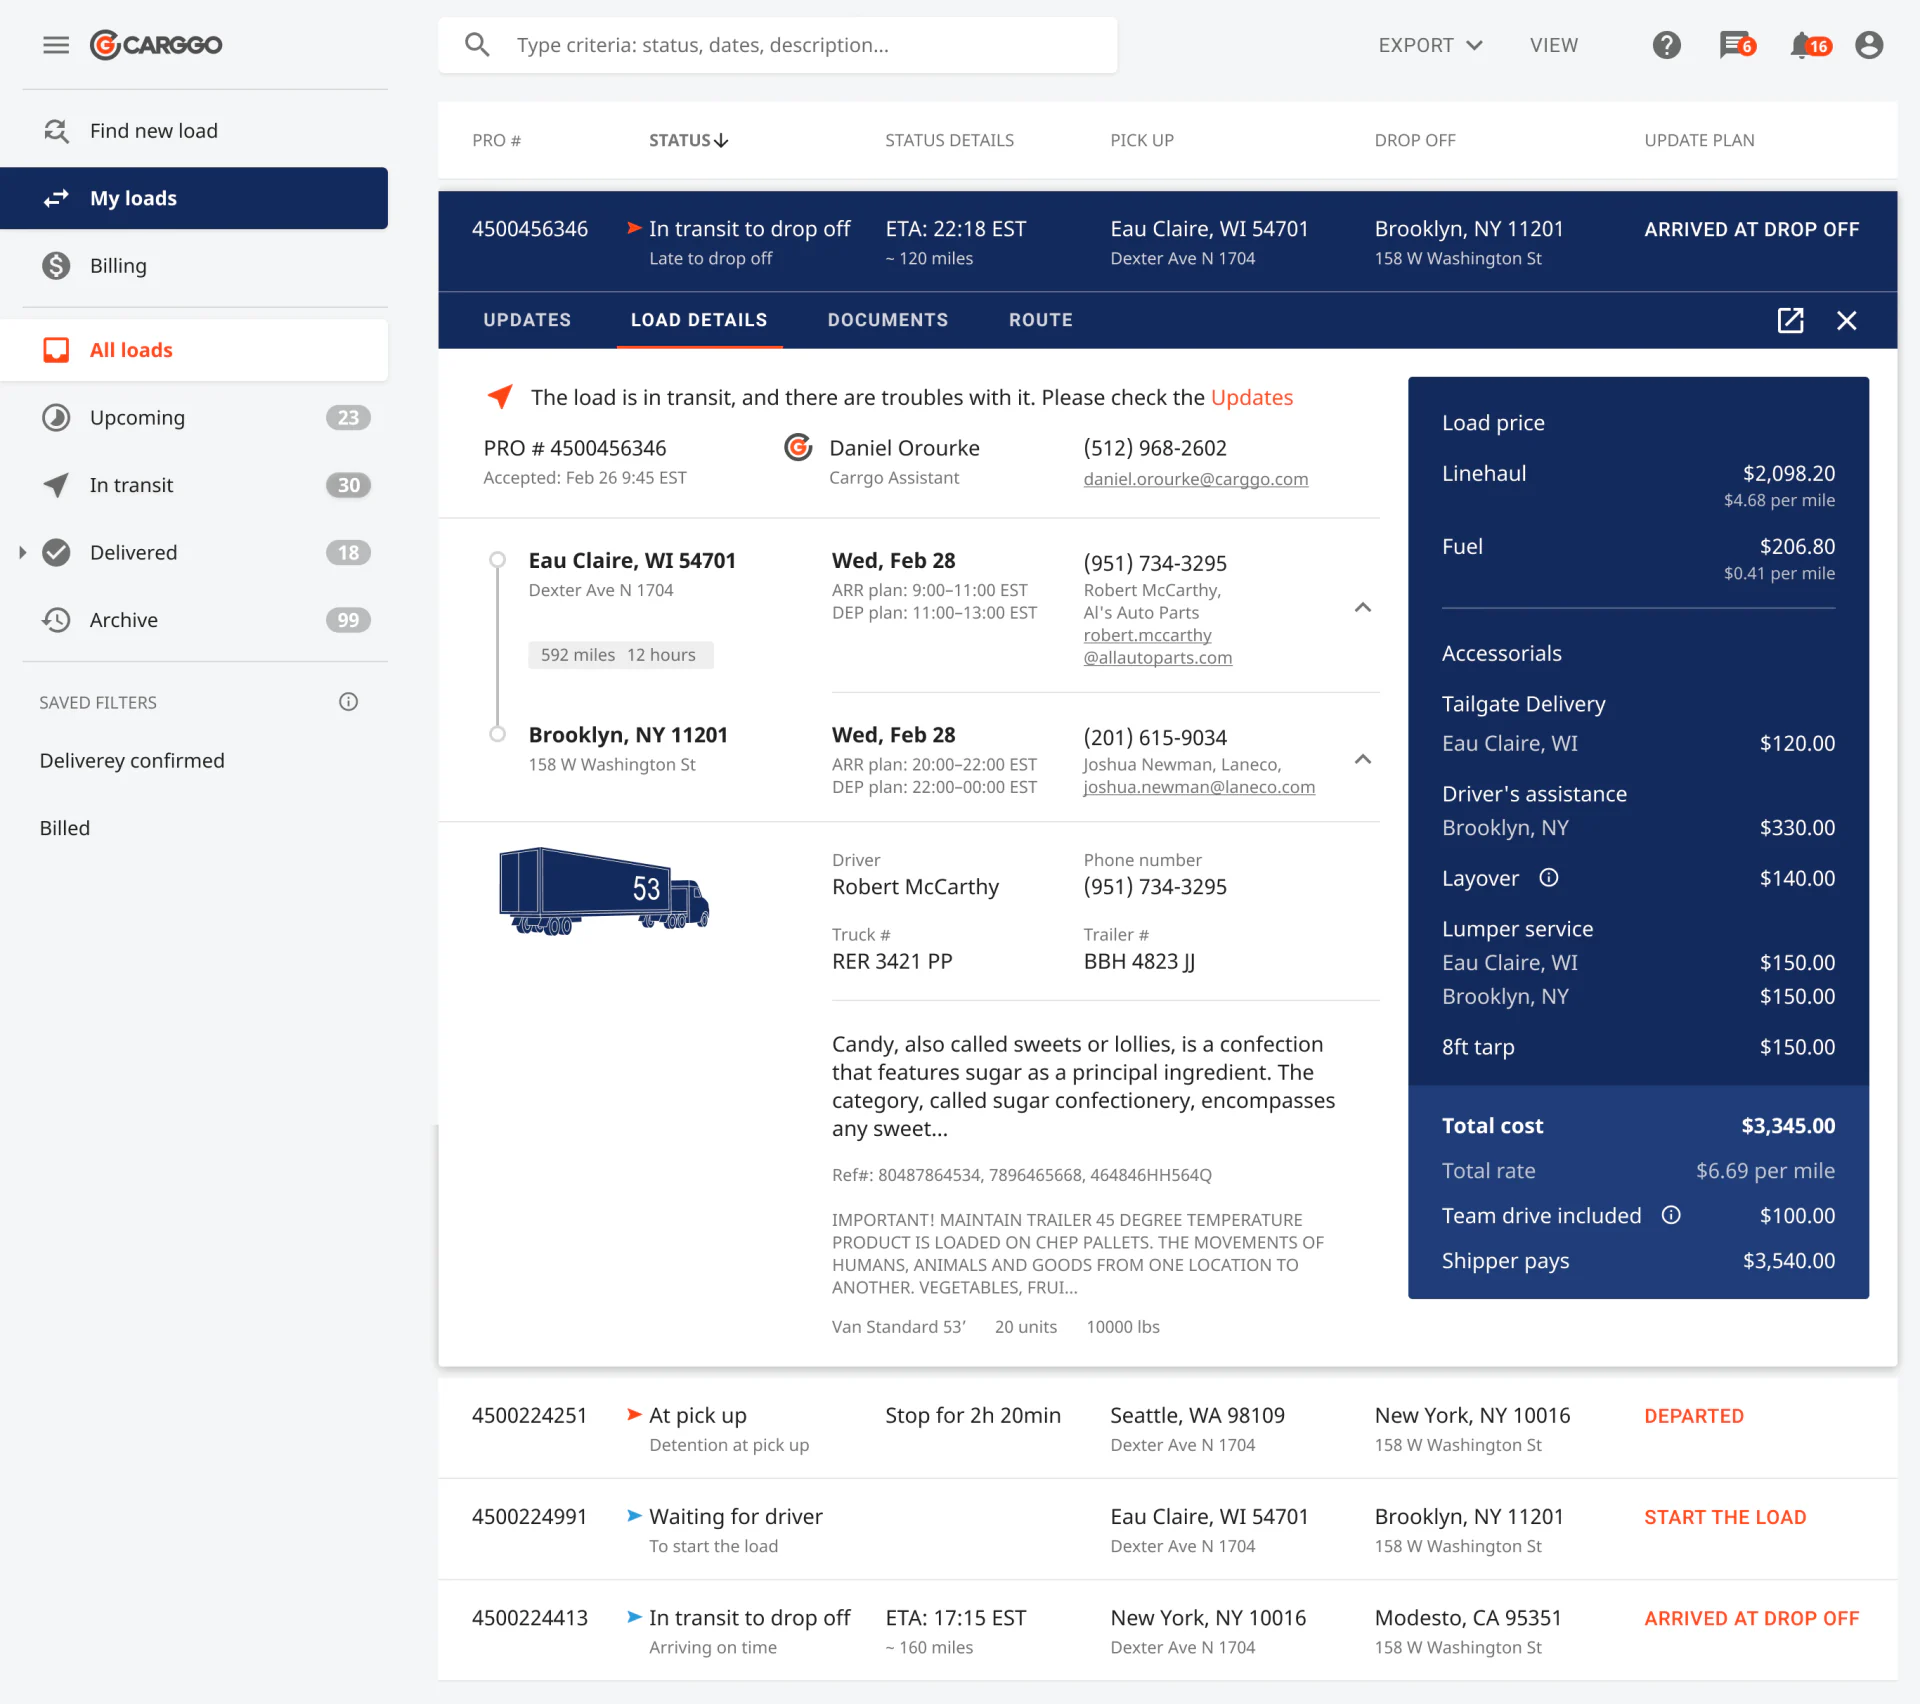
Task: Open load details in new window
Action: pyautogui.click(x=1790, y=320)
